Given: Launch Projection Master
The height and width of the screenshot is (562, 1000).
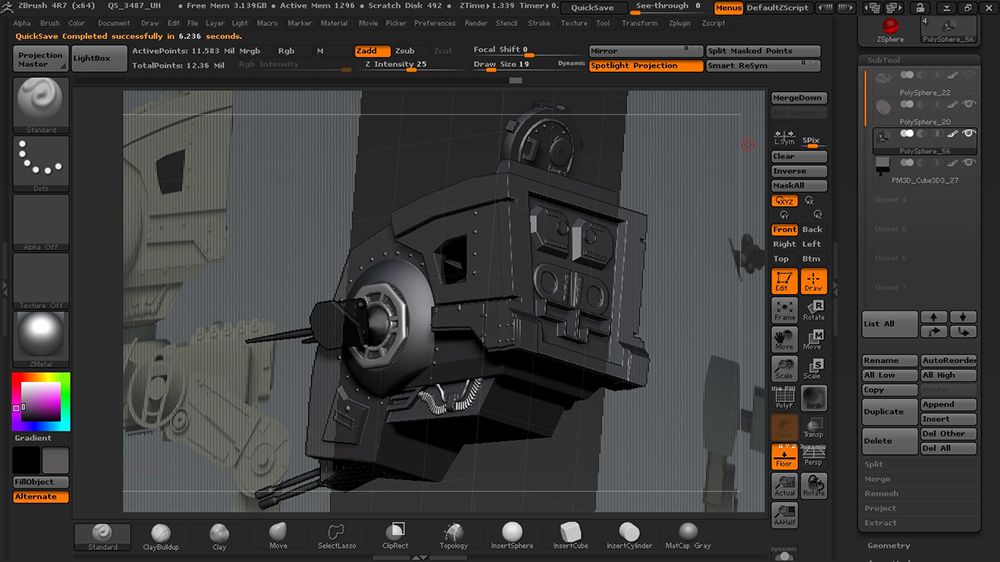Looking at the screenshot, I should (41, 59).
